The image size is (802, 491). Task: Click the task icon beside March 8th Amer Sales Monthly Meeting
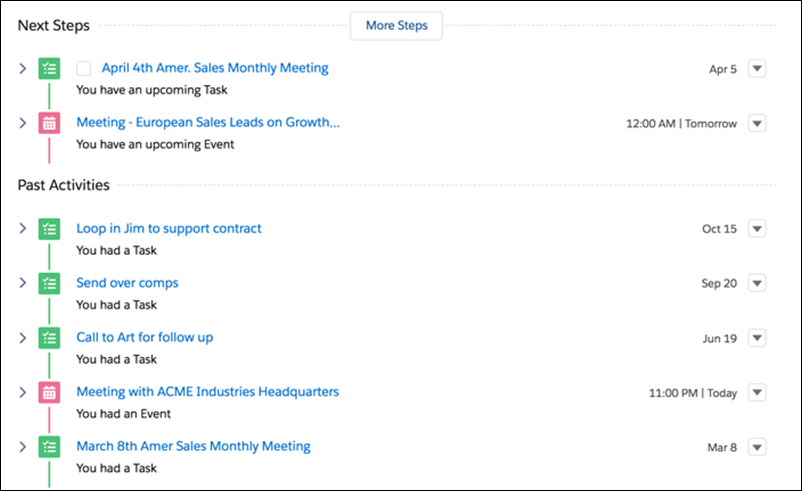[x=49, y=447]
